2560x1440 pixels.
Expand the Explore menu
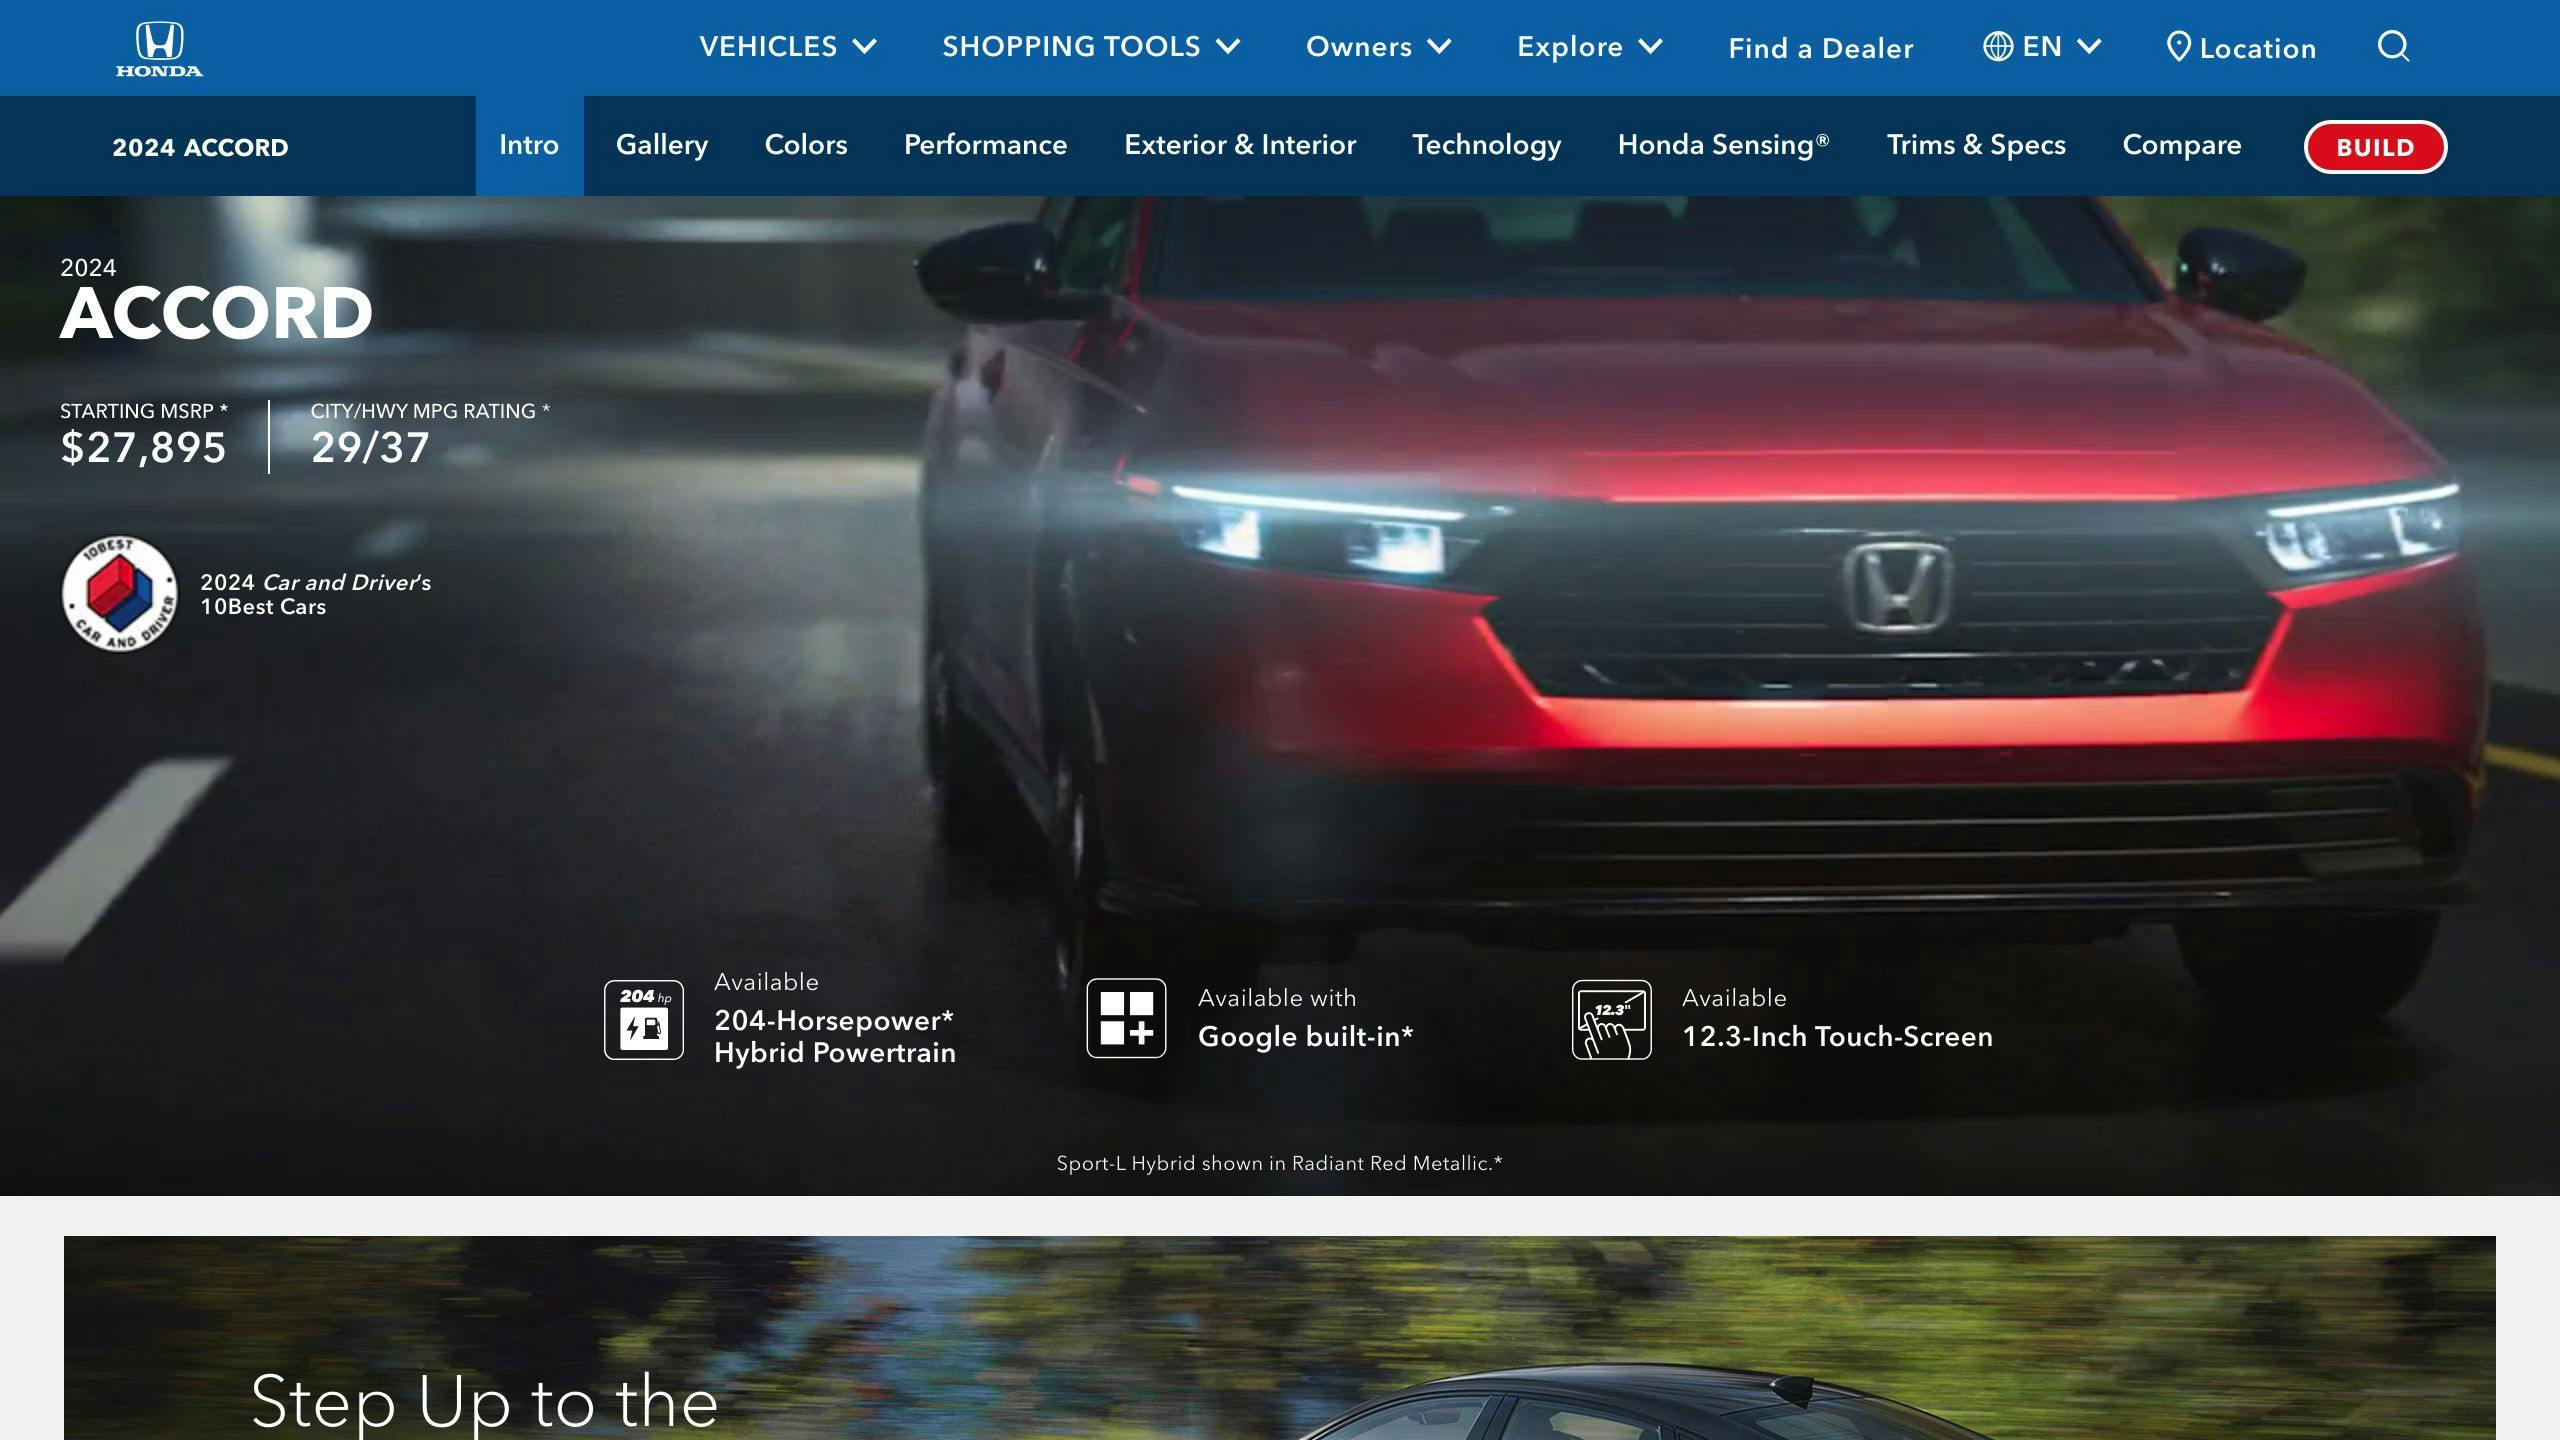click(x=1589, y=46)
